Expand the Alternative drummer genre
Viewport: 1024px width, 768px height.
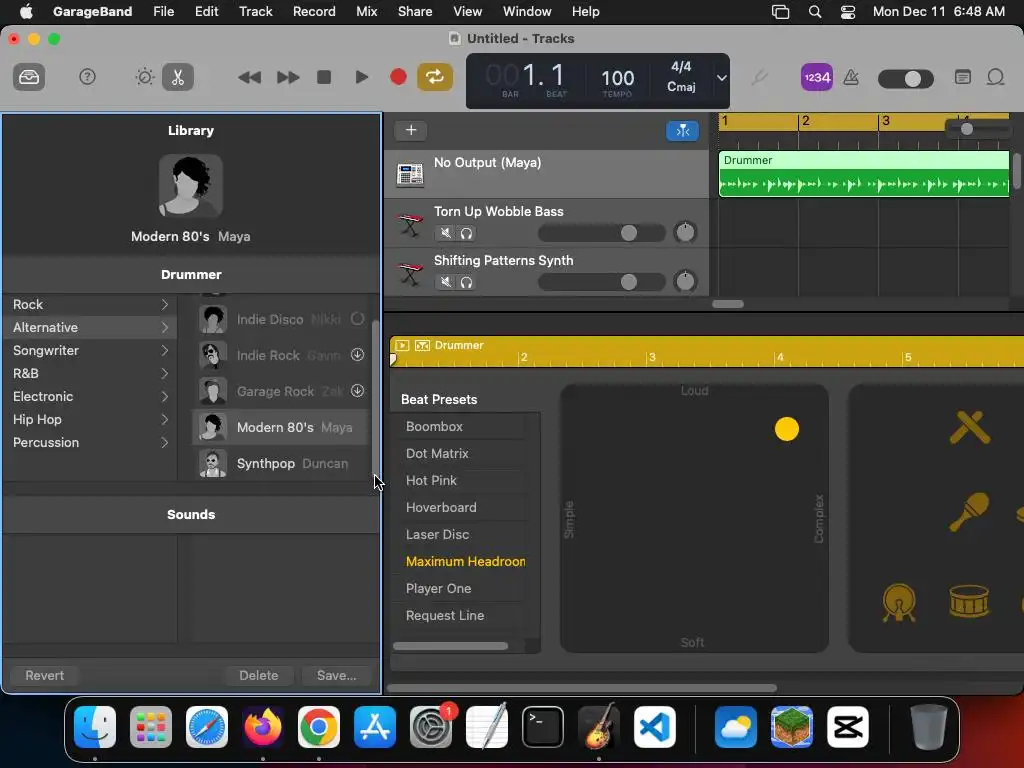pyautogui.click(x=165, y=327)
